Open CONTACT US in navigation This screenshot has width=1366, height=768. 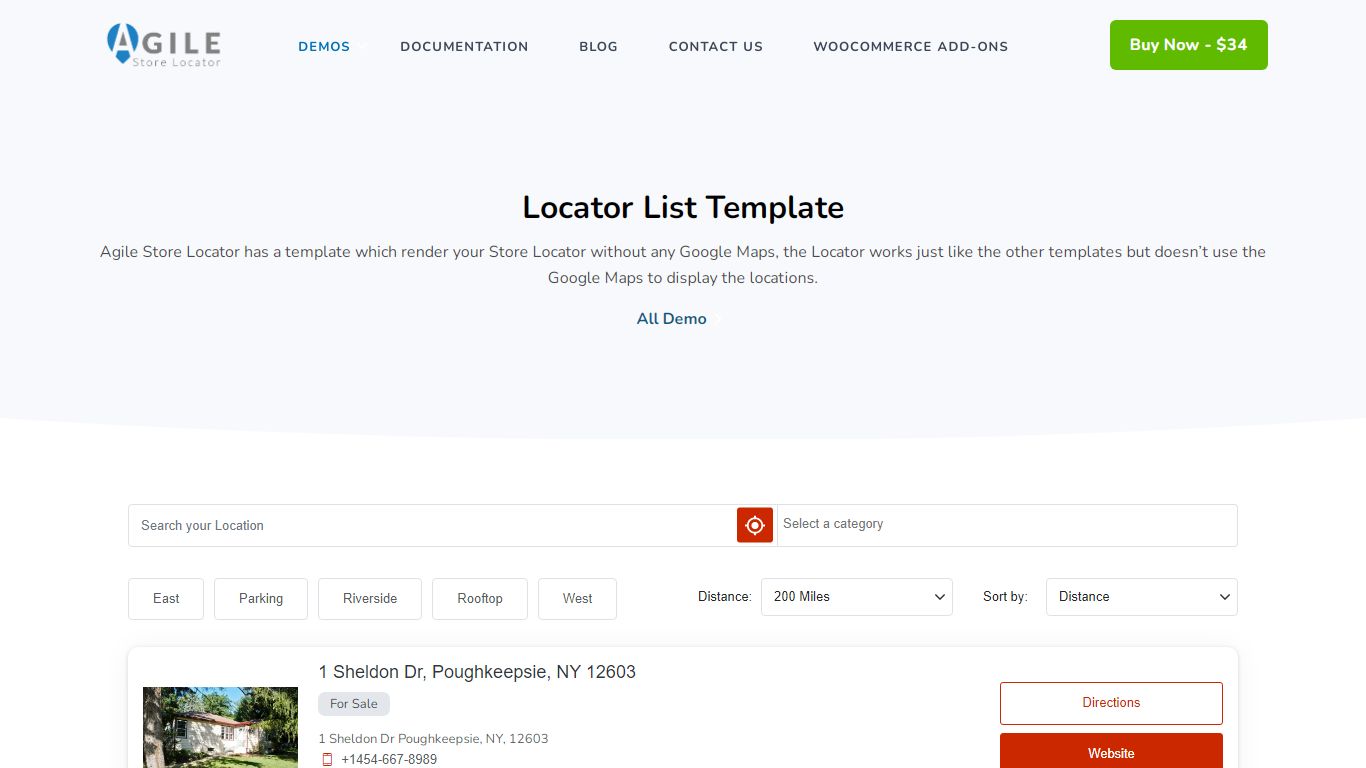click(x=715, y=46)
